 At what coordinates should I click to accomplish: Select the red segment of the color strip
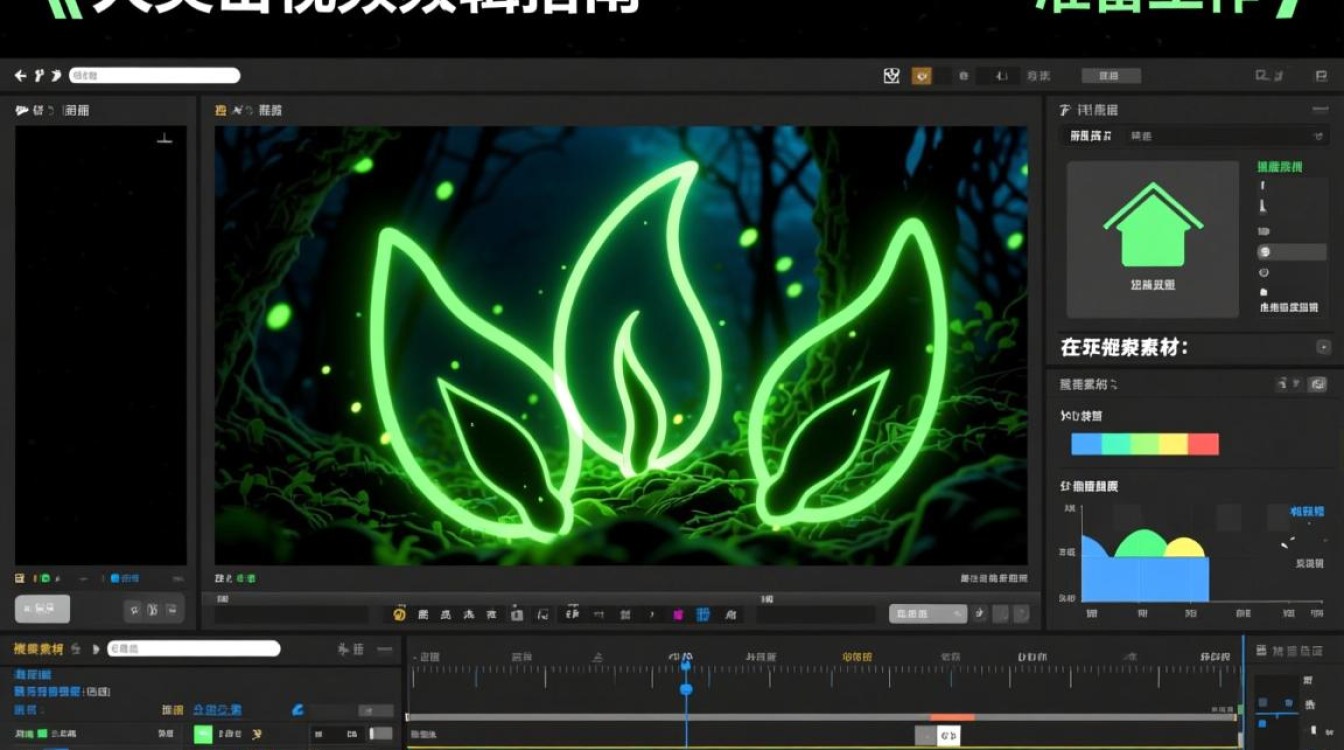pos(1204,444)
